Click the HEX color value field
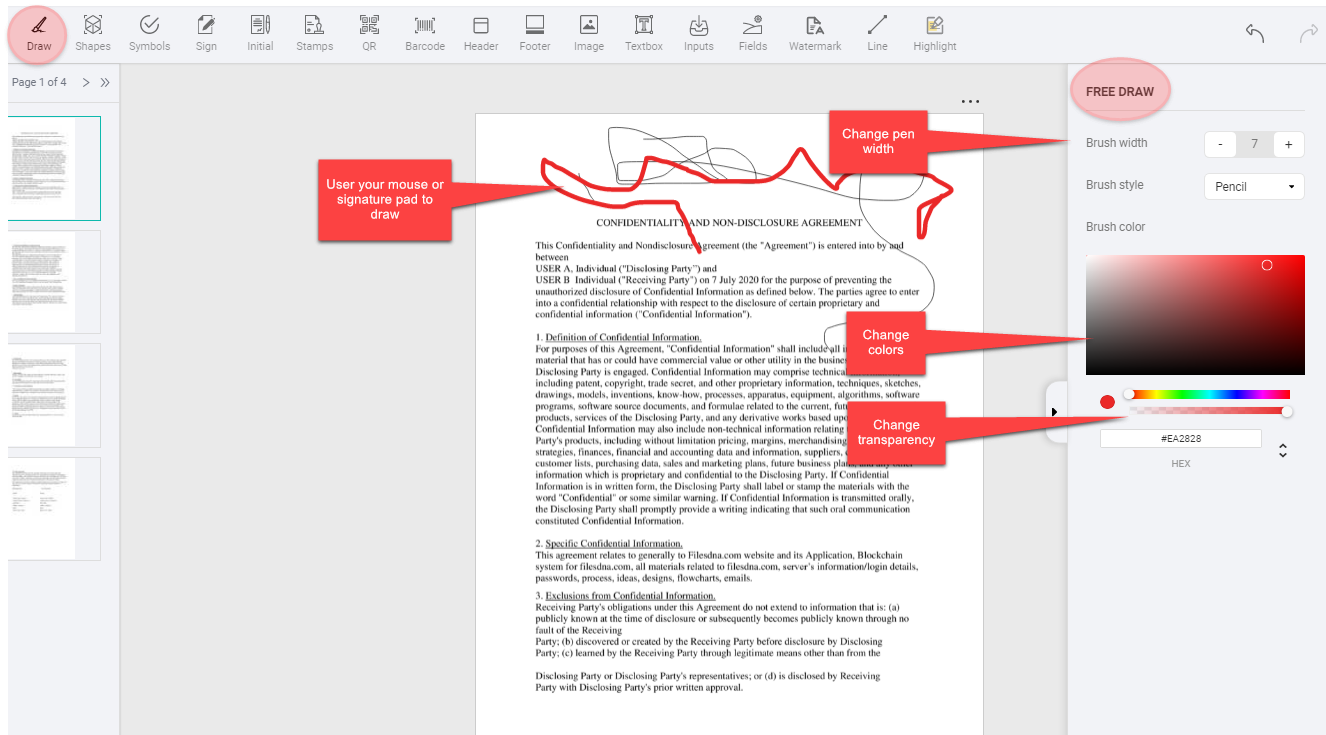Image resolution: width=1326 pixels, height=735 pixels. [1181, 439]
